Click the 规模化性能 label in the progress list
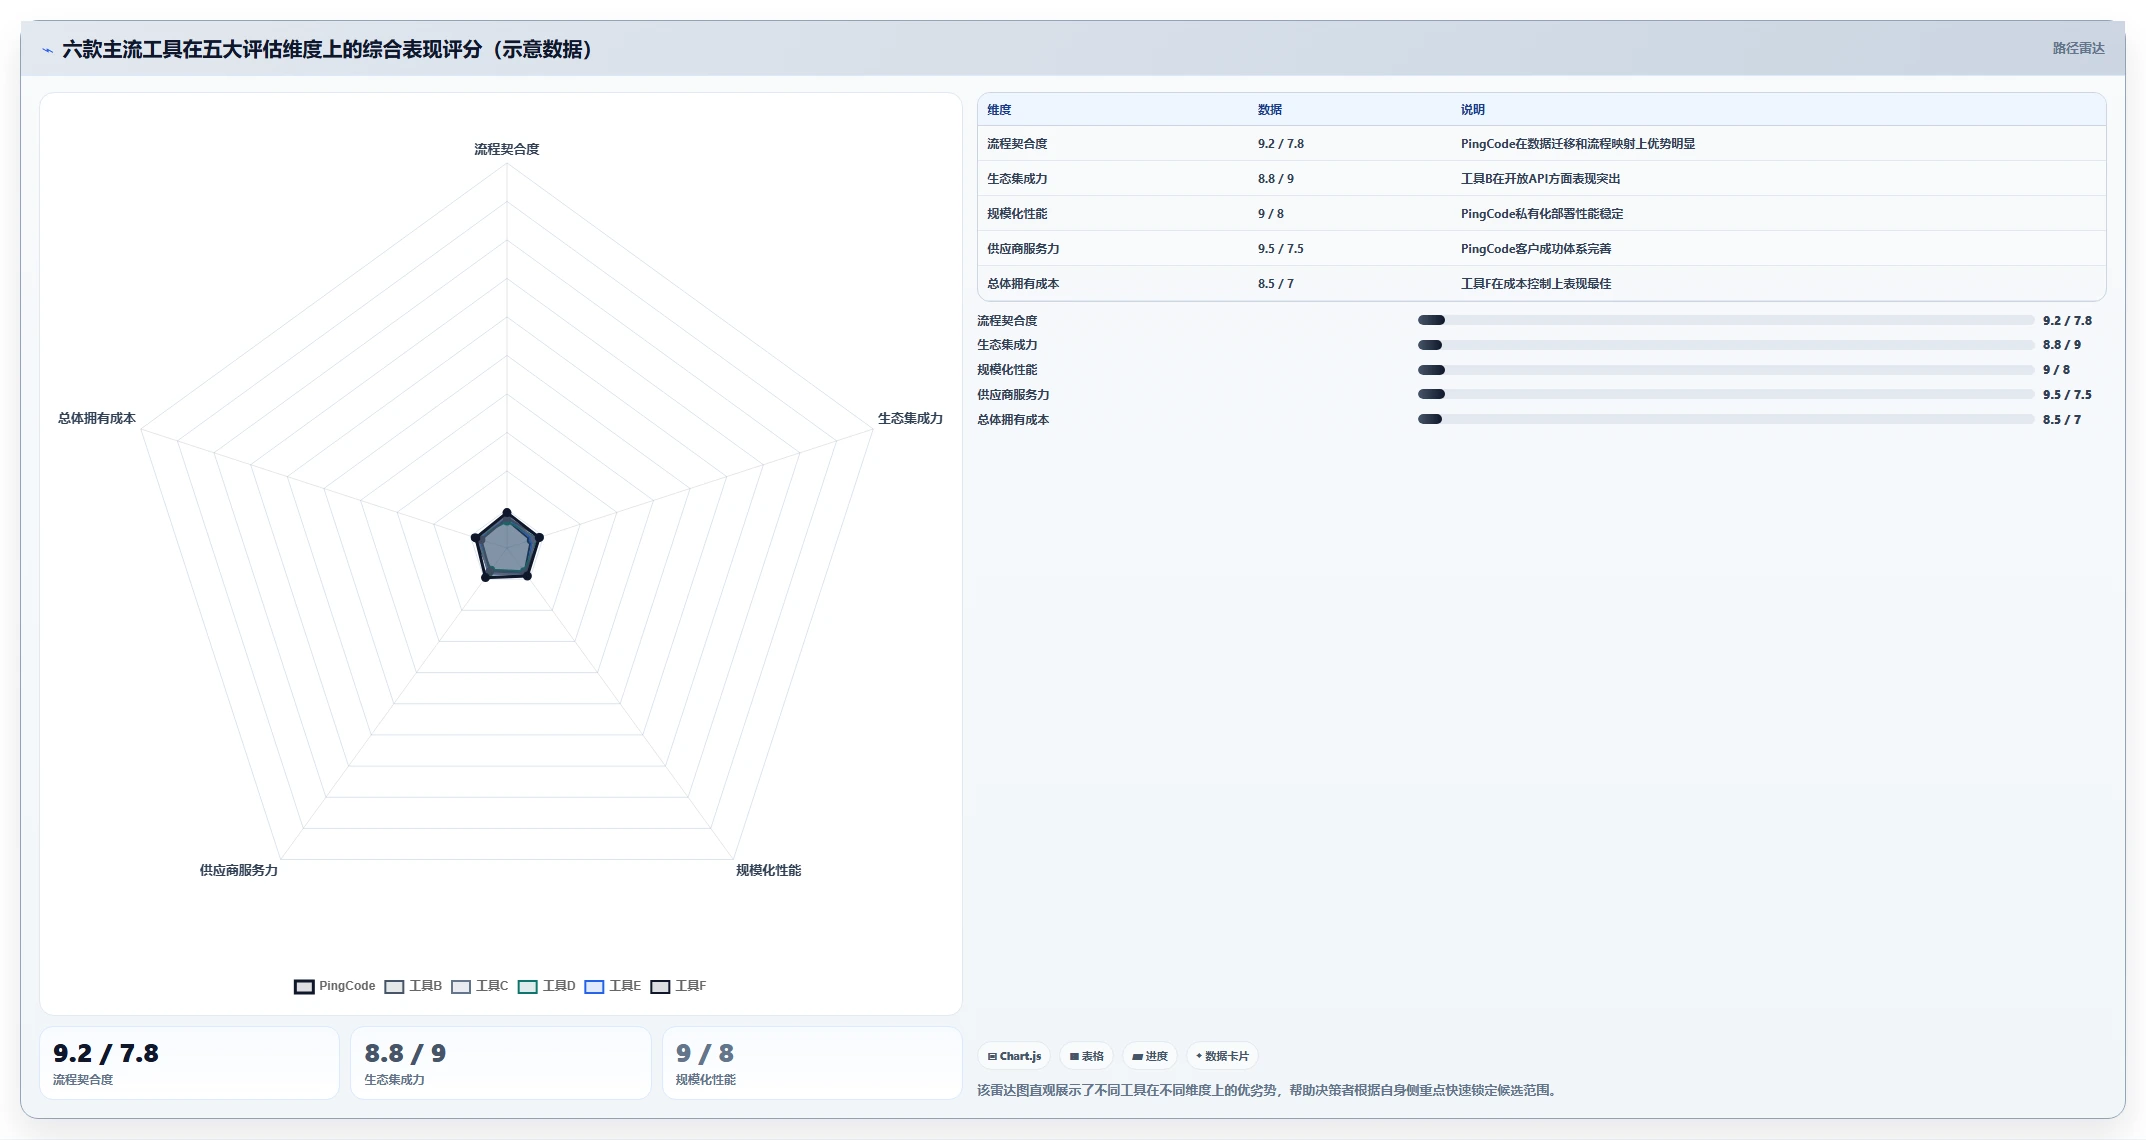 click(x=1007, y=370)
